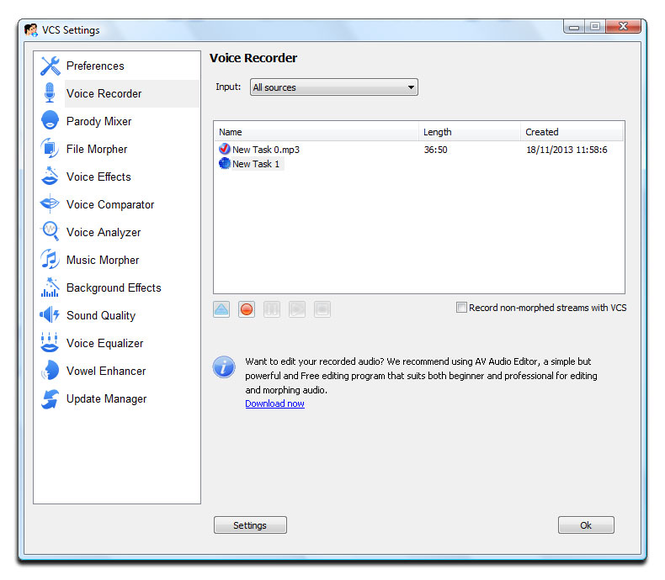Click the Preferences wrench icon
The image size is (665, 580).
(x=50, y=66)
